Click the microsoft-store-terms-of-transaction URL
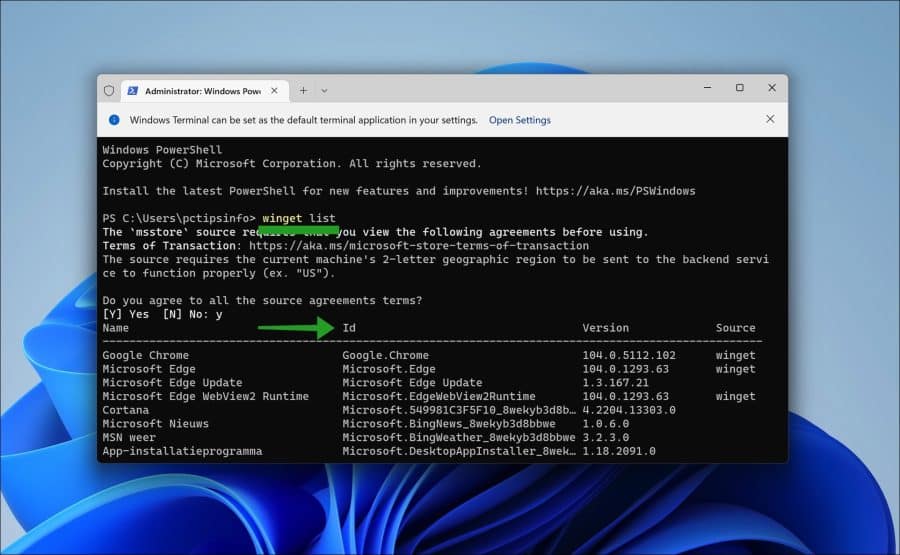The image size is (900, 555). pos(419,246)
